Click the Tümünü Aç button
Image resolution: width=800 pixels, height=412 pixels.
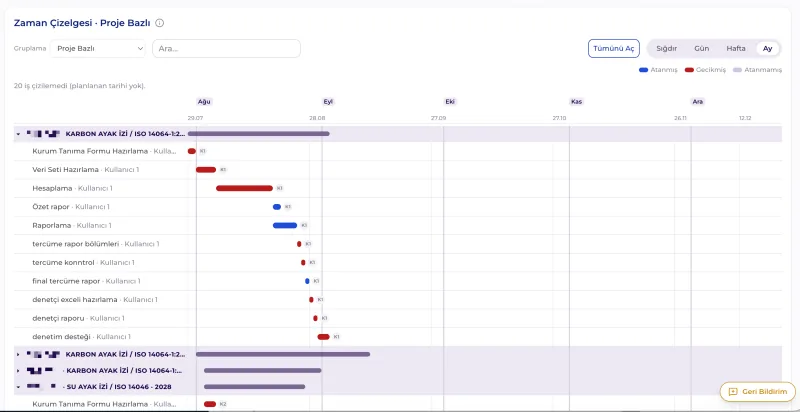coord(614,48)
